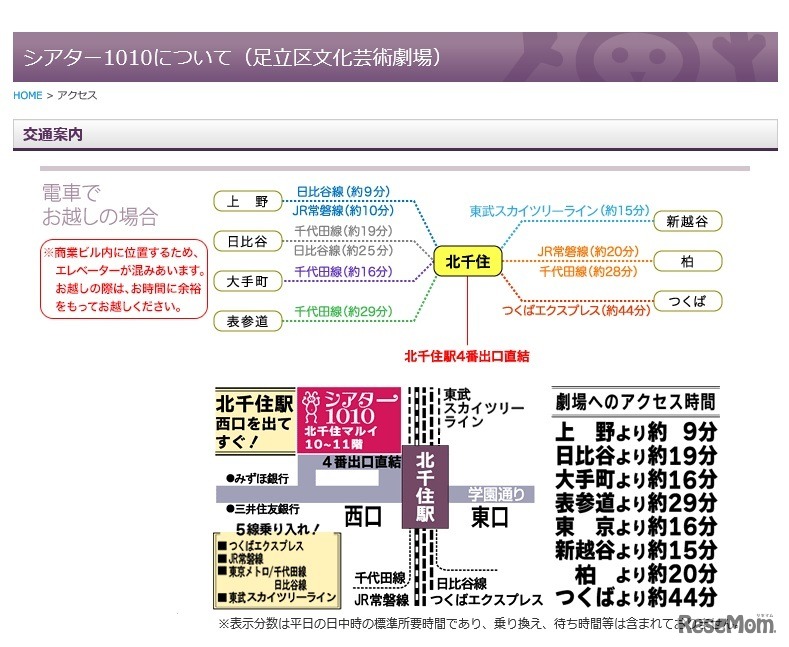The image size is (789, 647).
Task: Click the 千代田線(約16分) label
Action: point(343,272)
